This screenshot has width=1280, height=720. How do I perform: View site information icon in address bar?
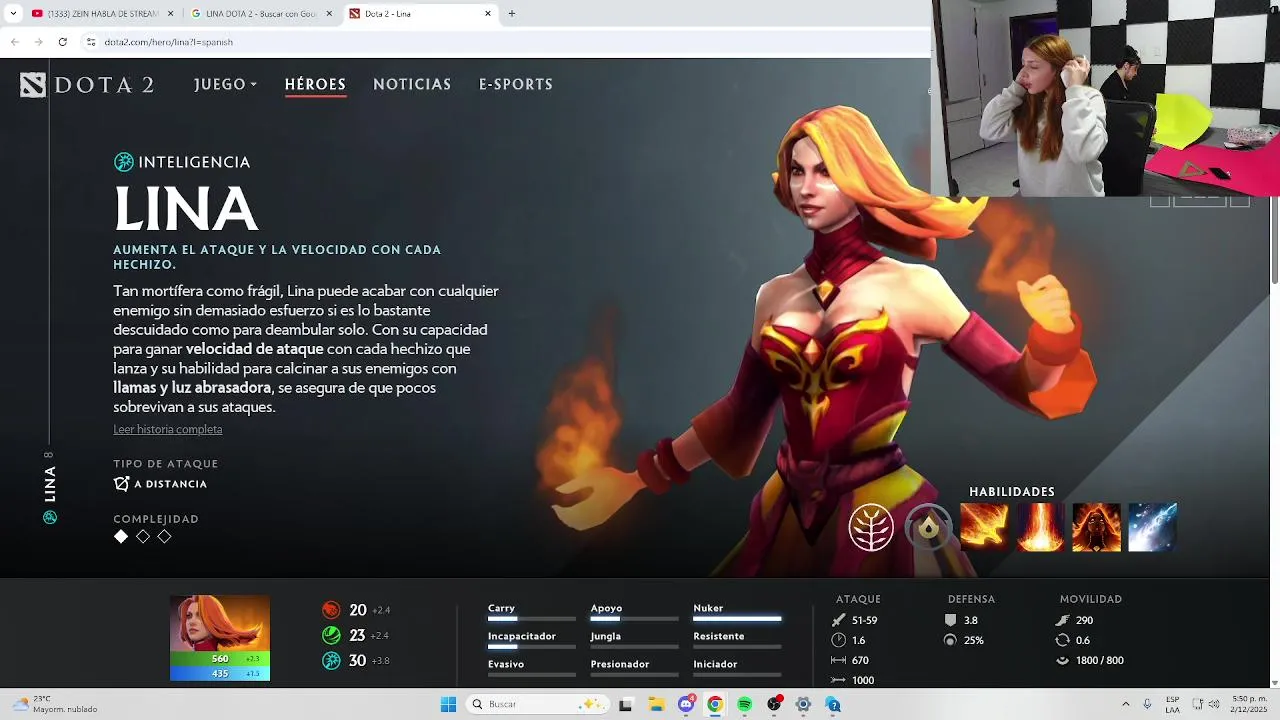(x=91, y=42)
